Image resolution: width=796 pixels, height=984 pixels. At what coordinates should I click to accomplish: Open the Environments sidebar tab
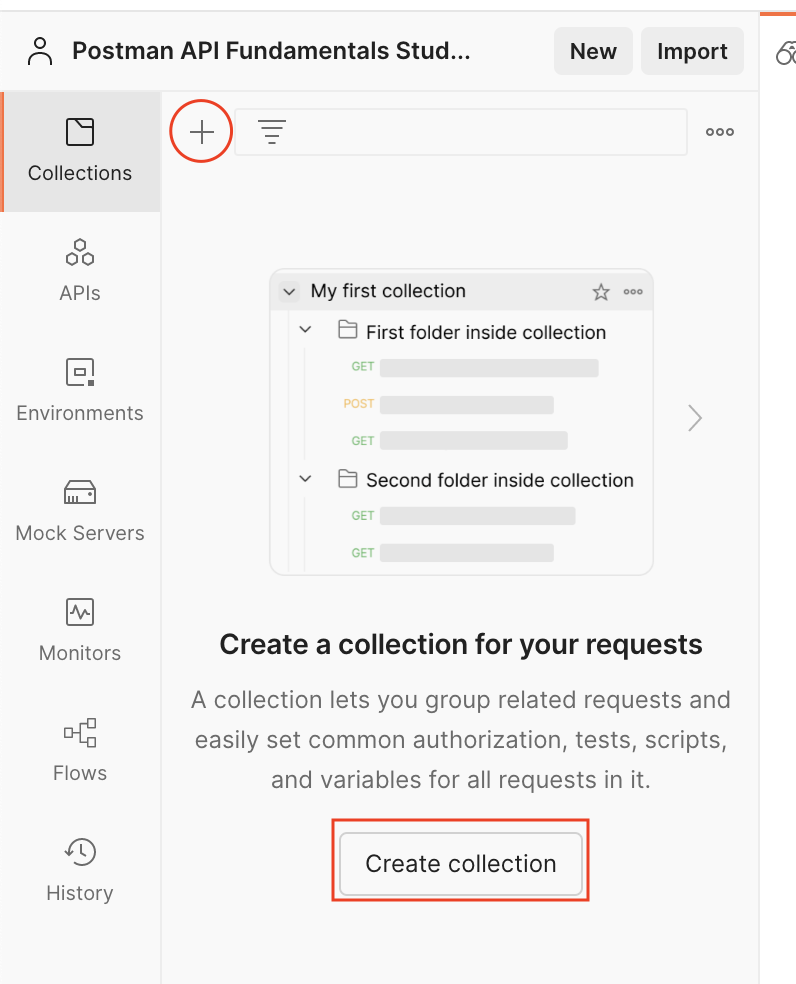(x=80, y=391)
